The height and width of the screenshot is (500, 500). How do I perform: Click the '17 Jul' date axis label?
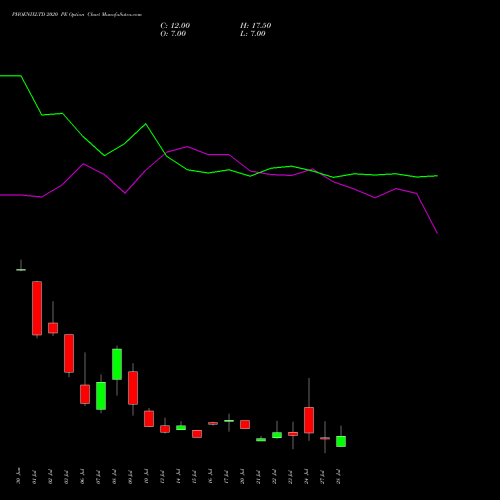226,477
